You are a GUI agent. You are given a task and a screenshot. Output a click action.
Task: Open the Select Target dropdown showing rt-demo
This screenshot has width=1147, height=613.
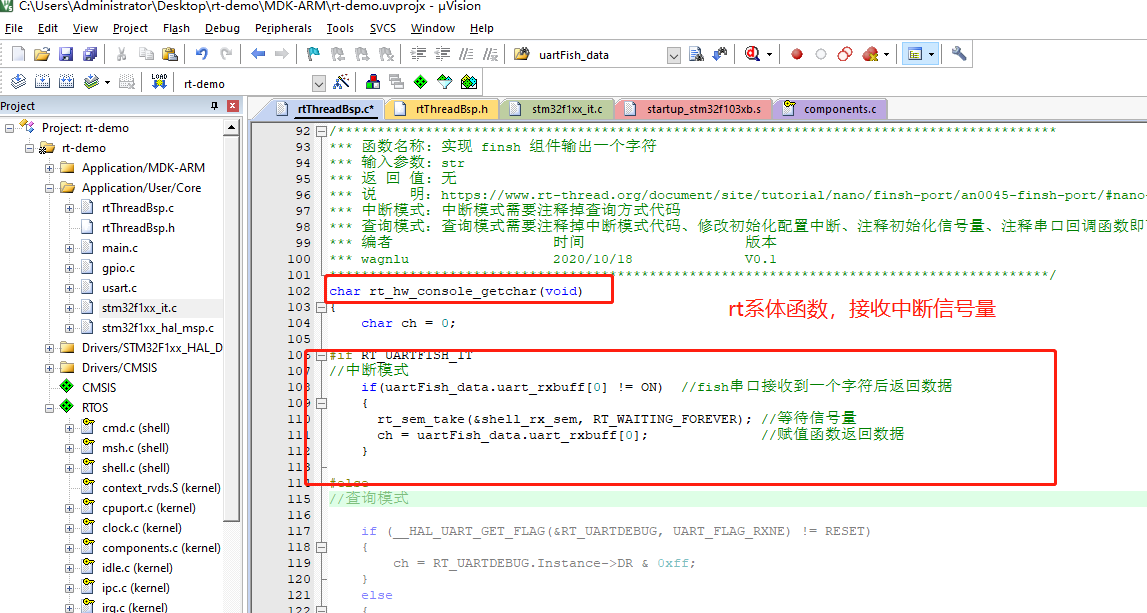click(318, 81)
